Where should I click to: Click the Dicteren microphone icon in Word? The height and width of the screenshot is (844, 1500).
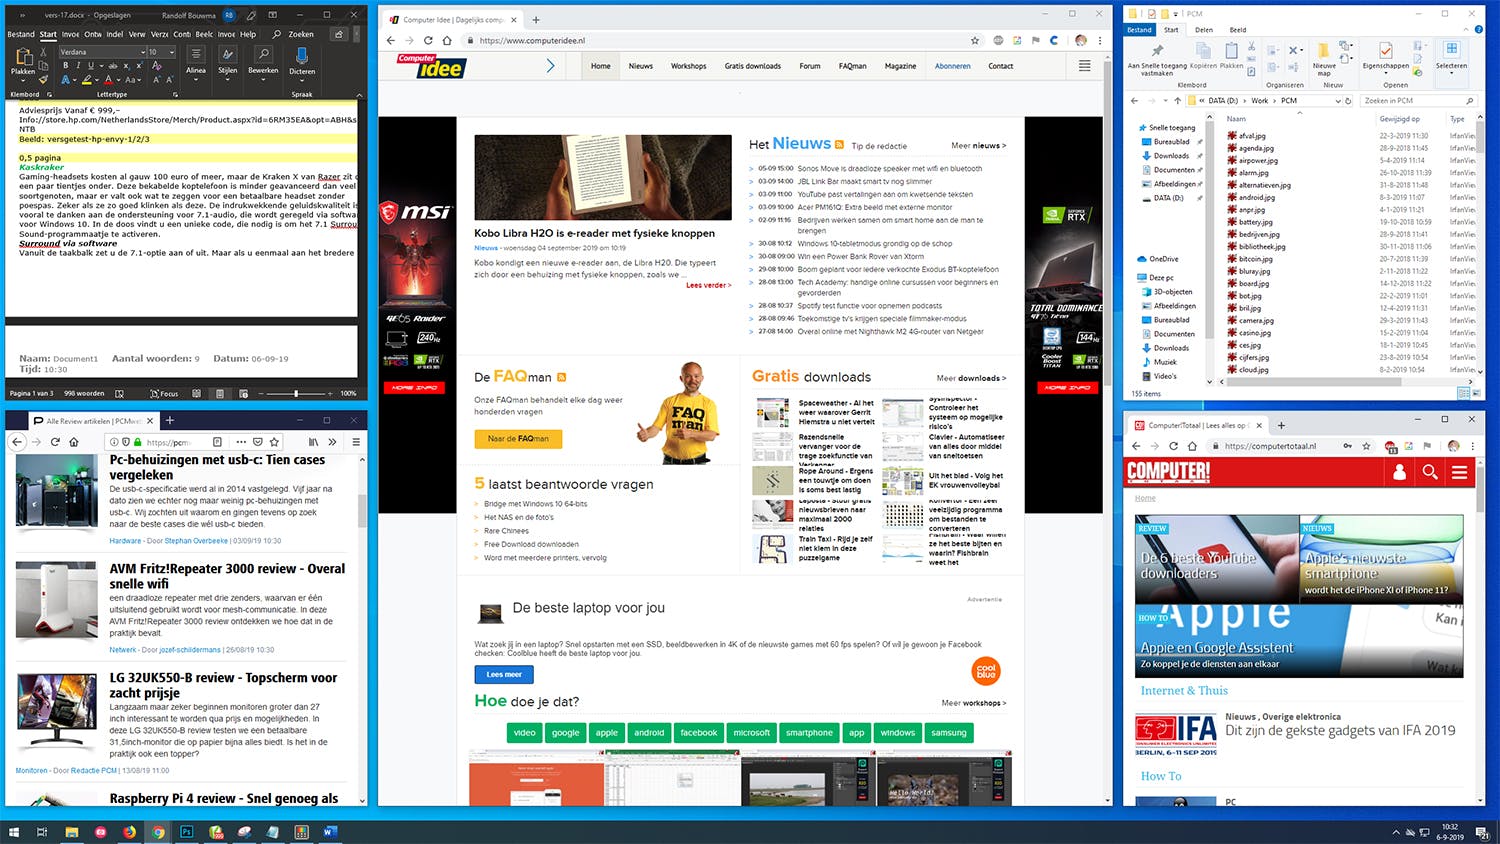(302, 56)
